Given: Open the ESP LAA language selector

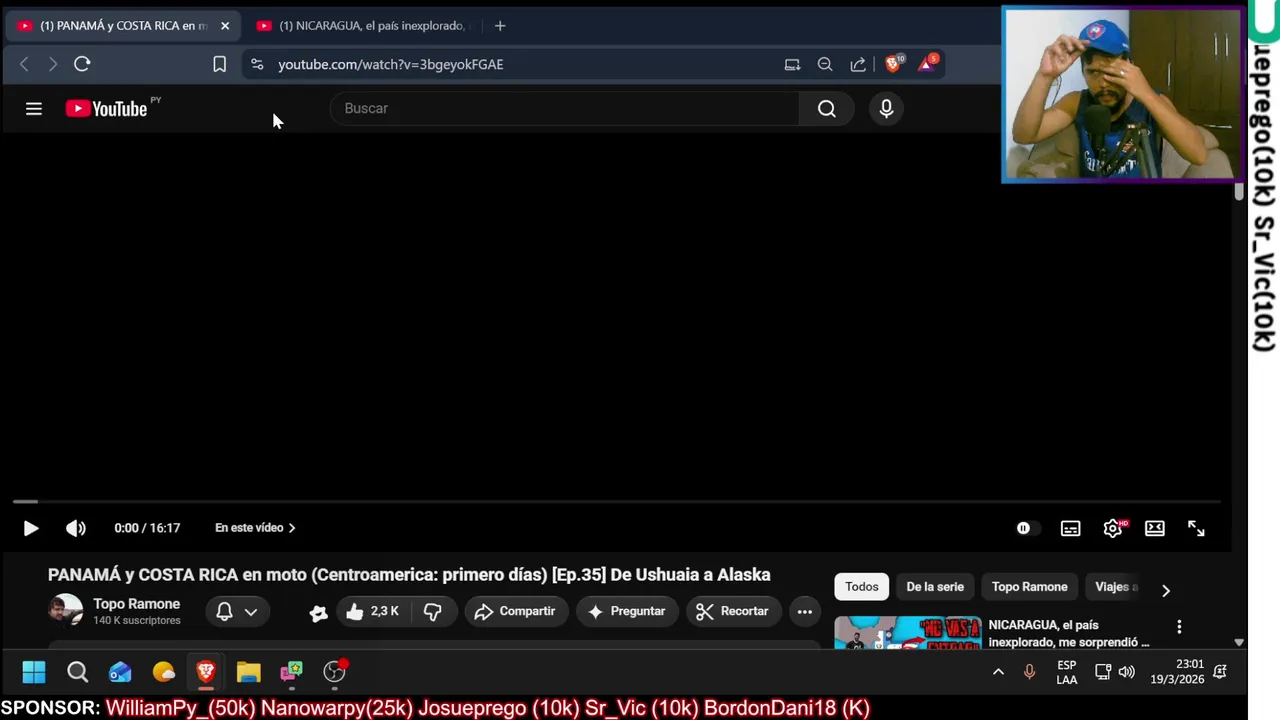Looking at the screenshot, I should tap(1067, 672).
